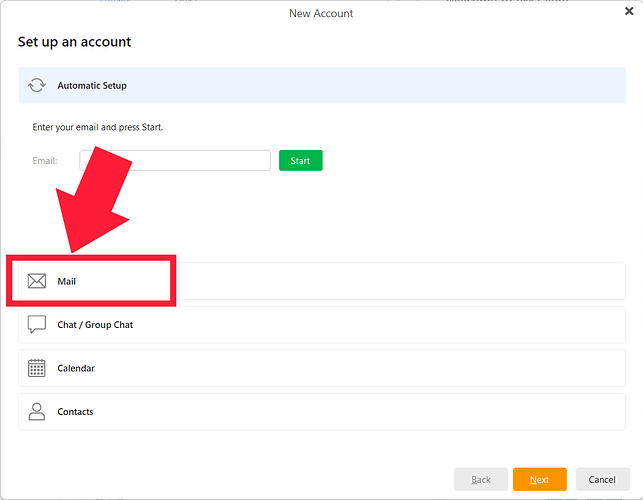Click the 'New Account' window title
This screenshot has width=643, height=500.
[321, 13]
